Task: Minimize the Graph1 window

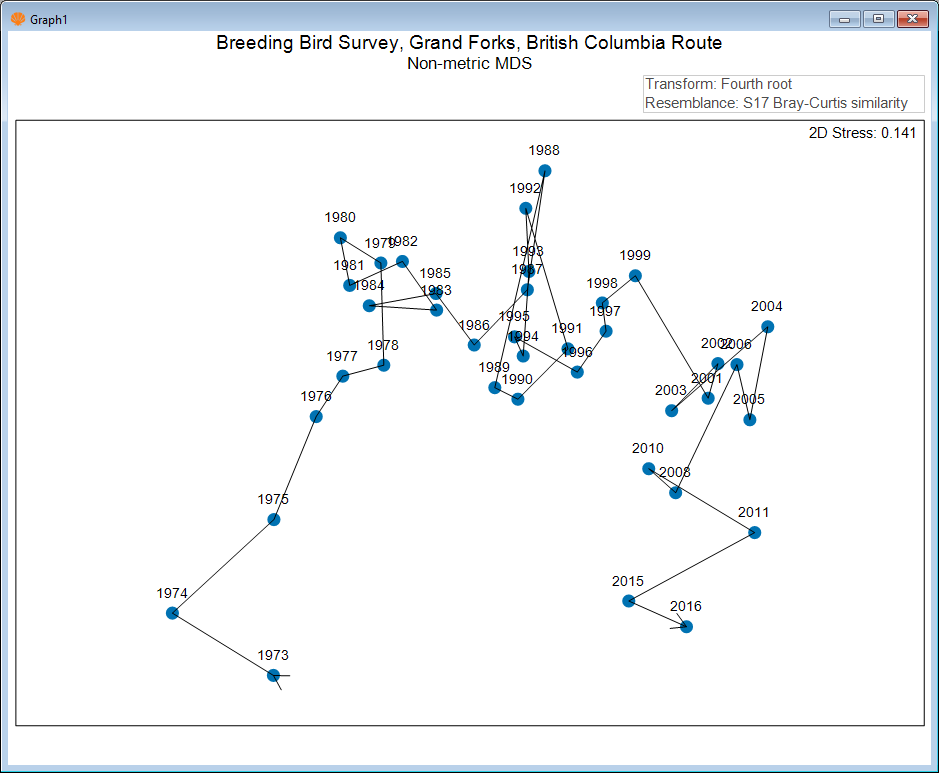Action: coord(845,19)
